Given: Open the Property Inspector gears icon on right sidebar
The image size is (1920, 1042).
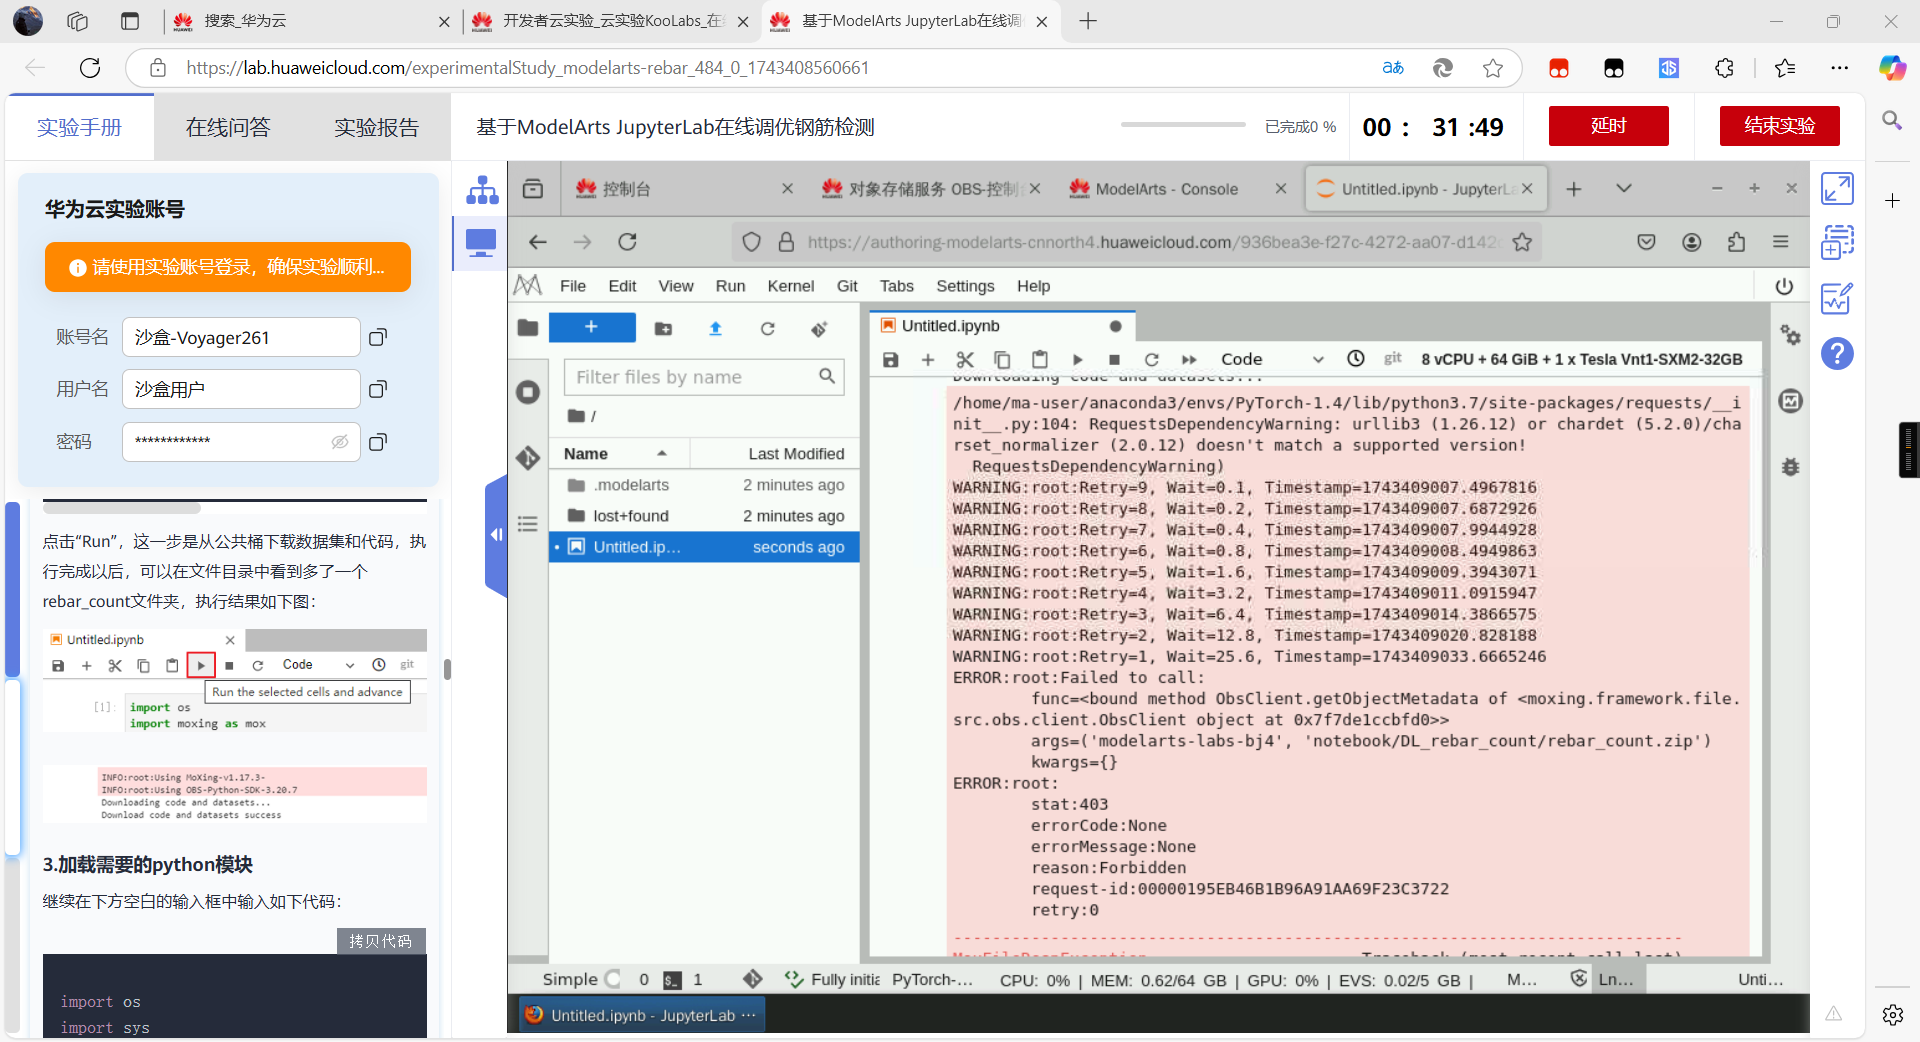Looking at the screenshot, I should point(1790,336).
